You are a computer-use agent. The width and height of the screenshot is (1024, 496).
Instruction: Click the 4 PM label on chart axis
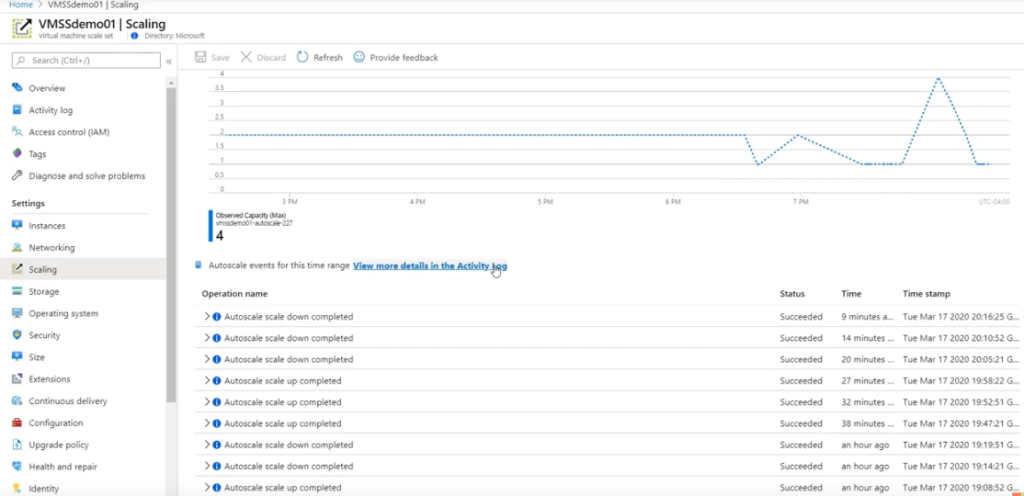pos(417,202)
